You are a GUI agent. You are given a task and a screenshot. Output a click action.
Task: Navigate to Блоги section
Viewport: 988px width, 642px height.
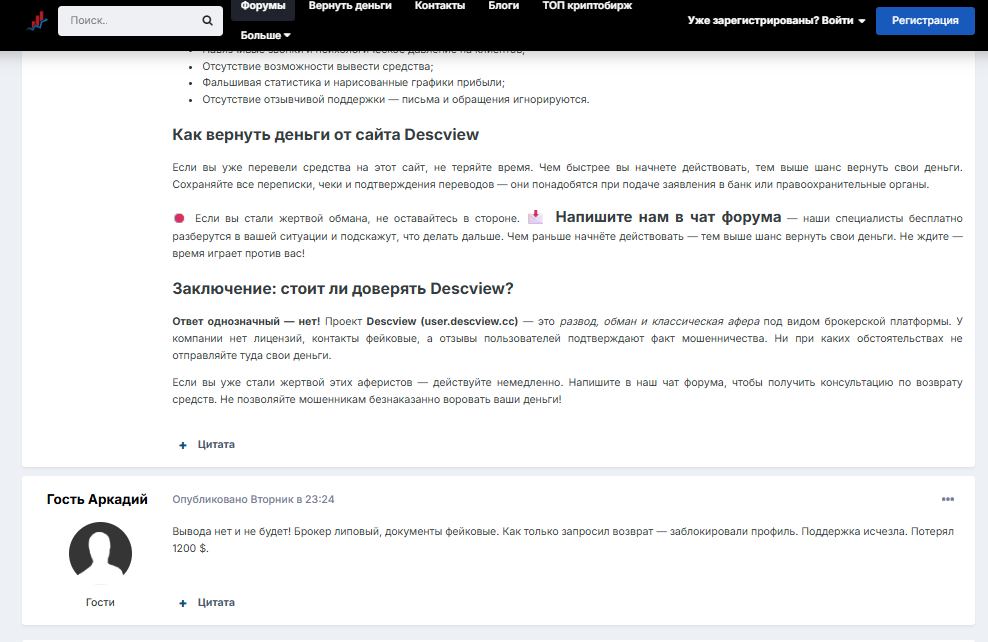click(503, 6)
